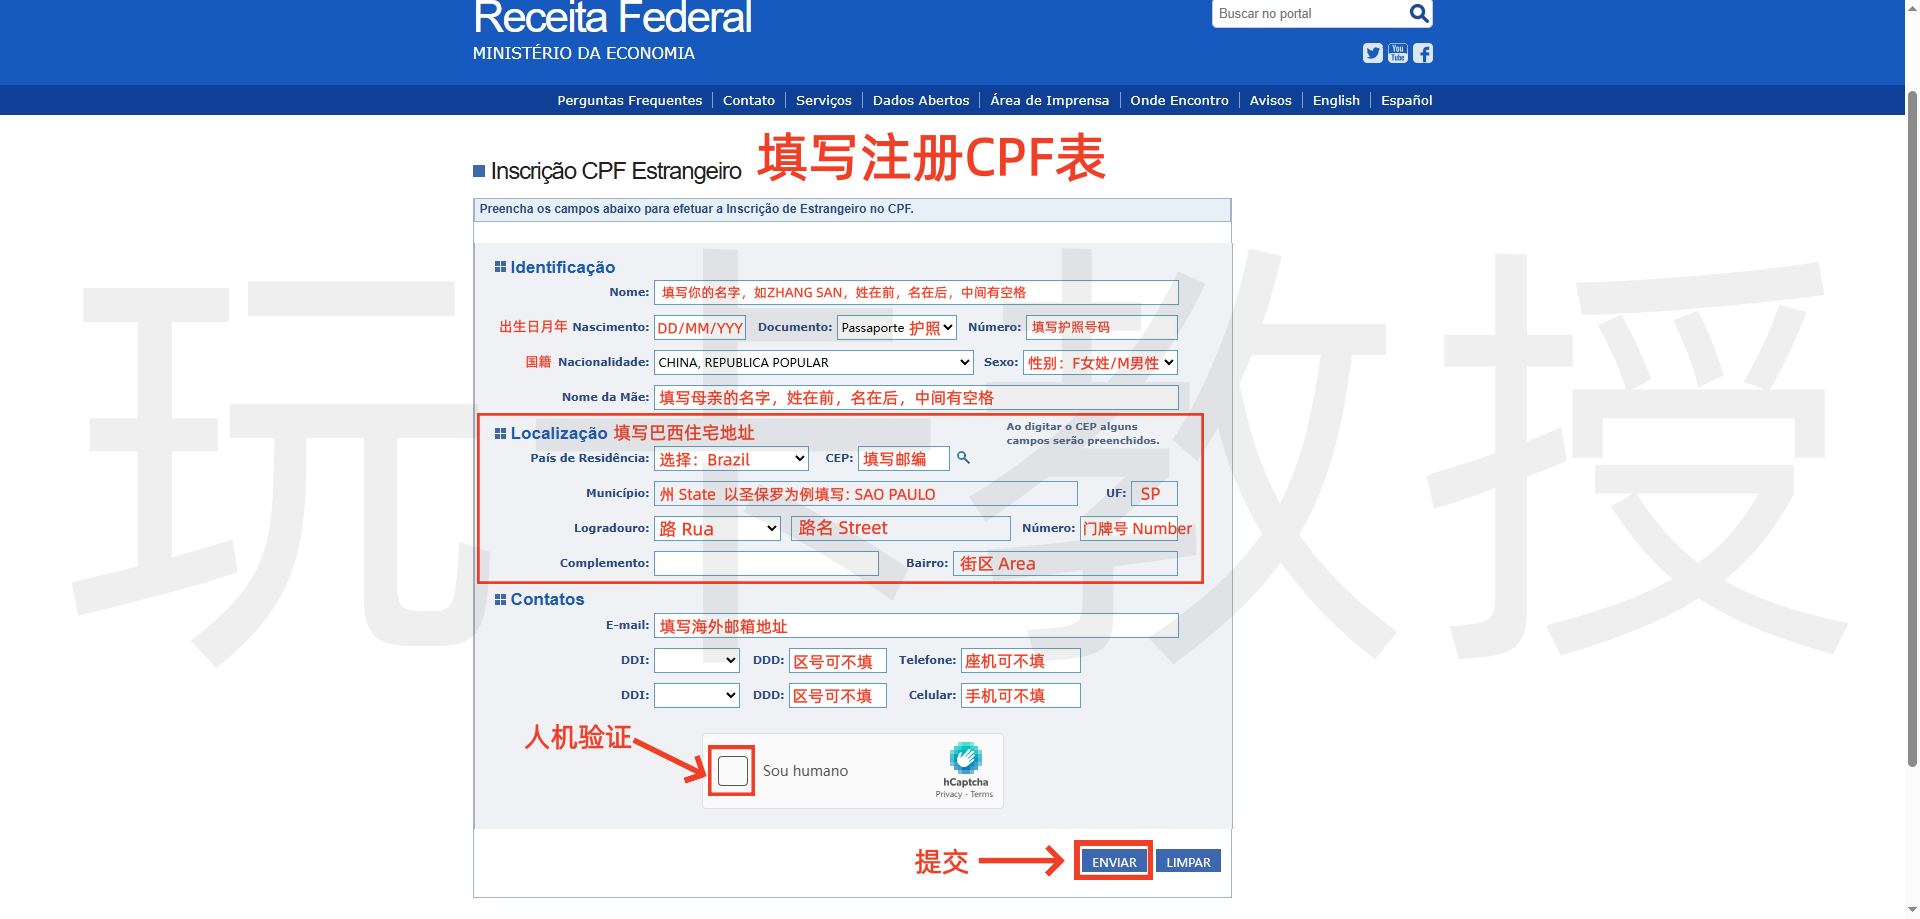Focus the E-mail input field
Image resolution: width=1920 pixels, height=919 pixels.
point(915,626)
